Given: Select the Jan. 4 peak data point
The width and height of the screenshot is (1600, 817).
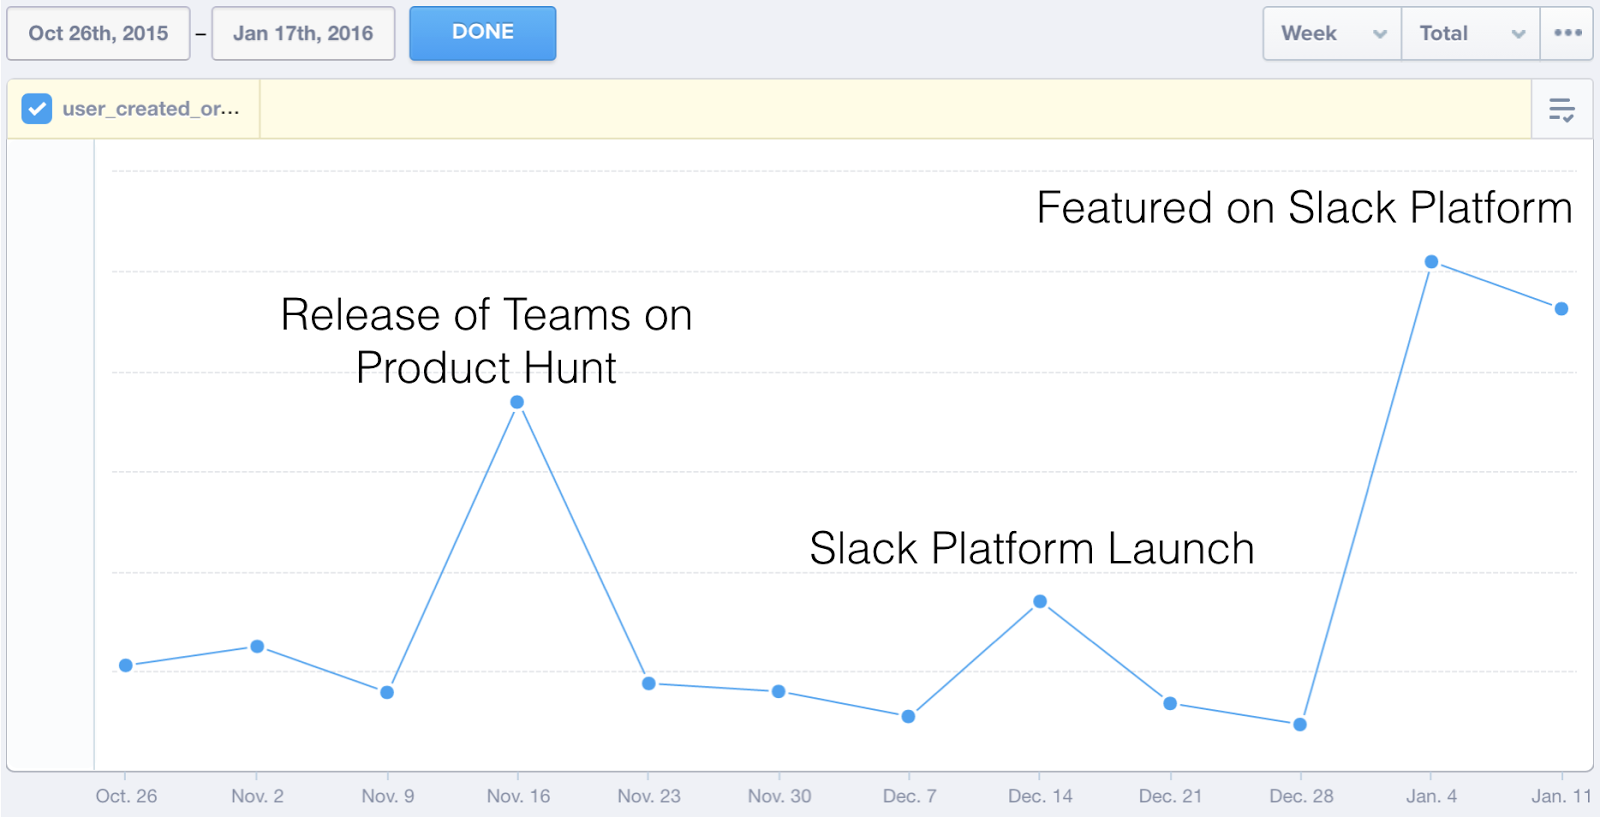Looking at the screenshot, I should 1431,261.
